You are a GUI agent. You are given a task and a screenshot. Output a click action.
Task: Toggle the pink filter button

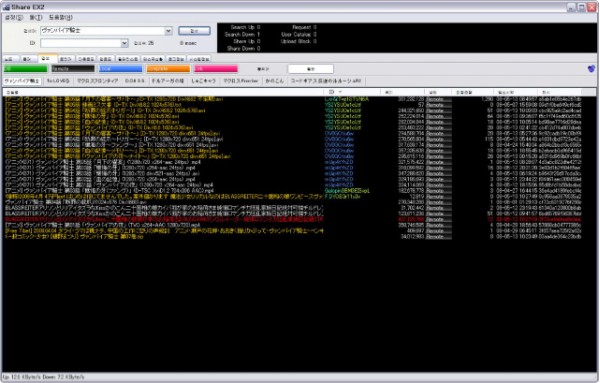click(216, 69)
